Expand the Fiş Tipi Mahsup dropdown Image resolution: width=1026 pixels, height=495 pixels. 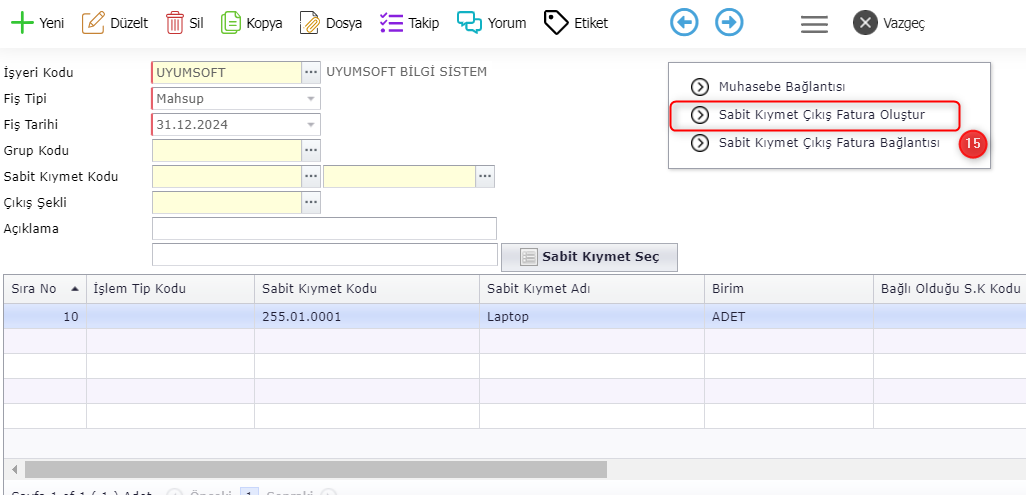(311, 99)
